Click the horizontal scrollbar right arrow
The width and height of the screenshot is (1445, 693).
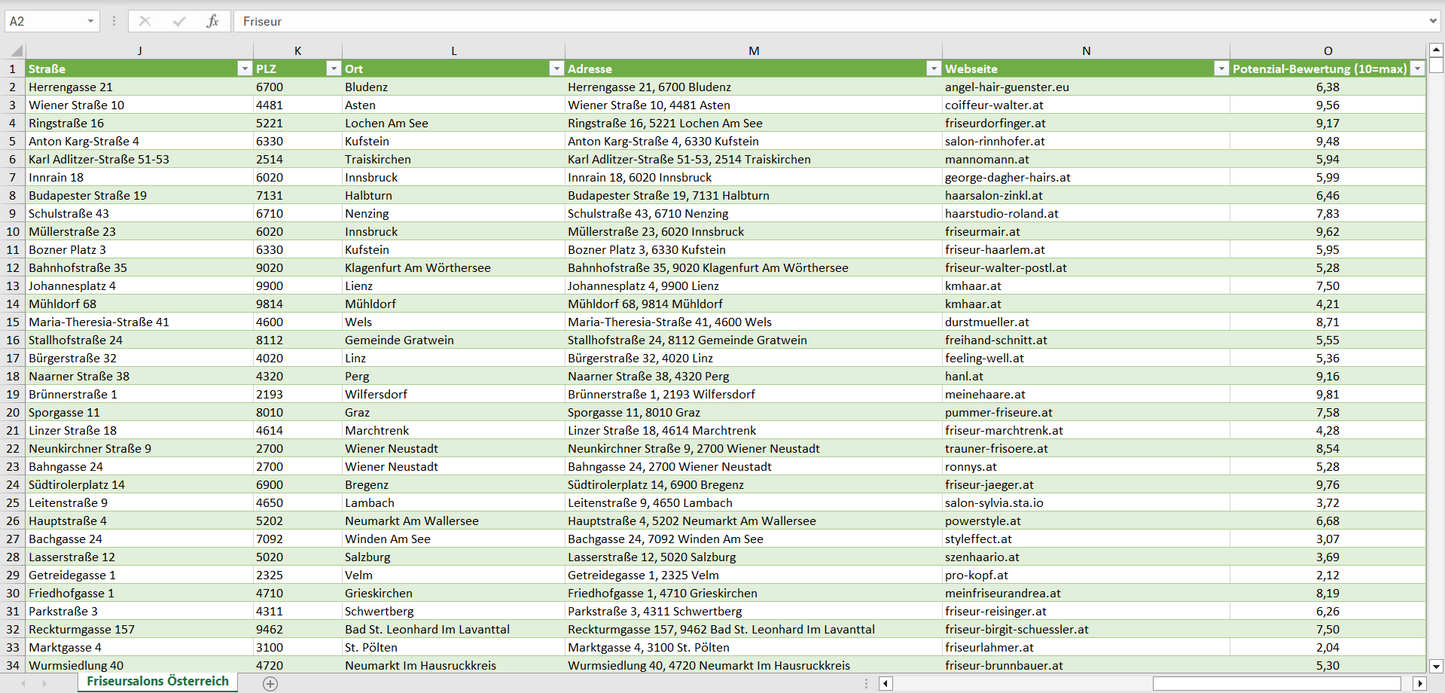point(1419,683)
